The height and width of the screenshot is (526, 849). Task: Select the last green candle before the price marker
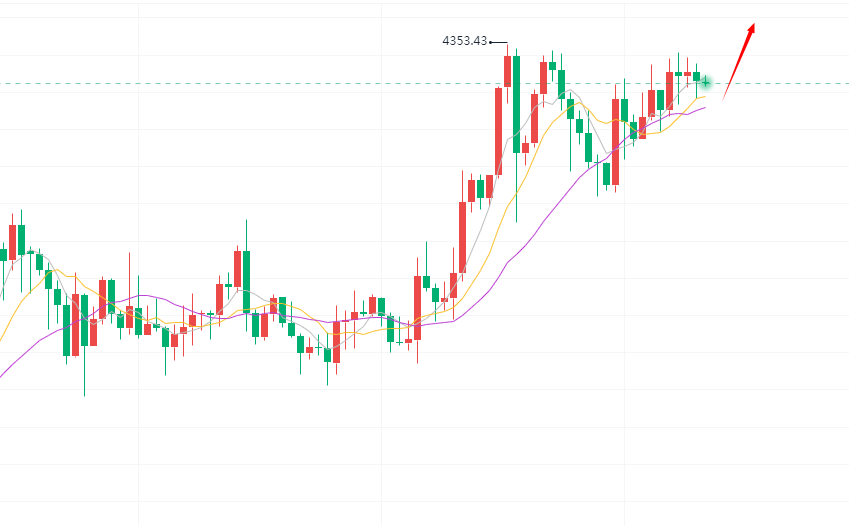pos(697,76)
